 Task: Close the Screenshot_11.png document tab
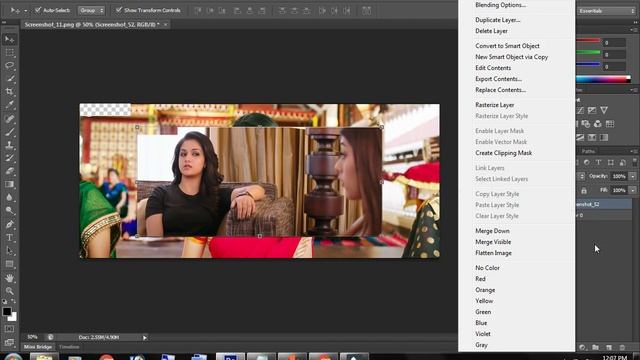click(165, 24)
